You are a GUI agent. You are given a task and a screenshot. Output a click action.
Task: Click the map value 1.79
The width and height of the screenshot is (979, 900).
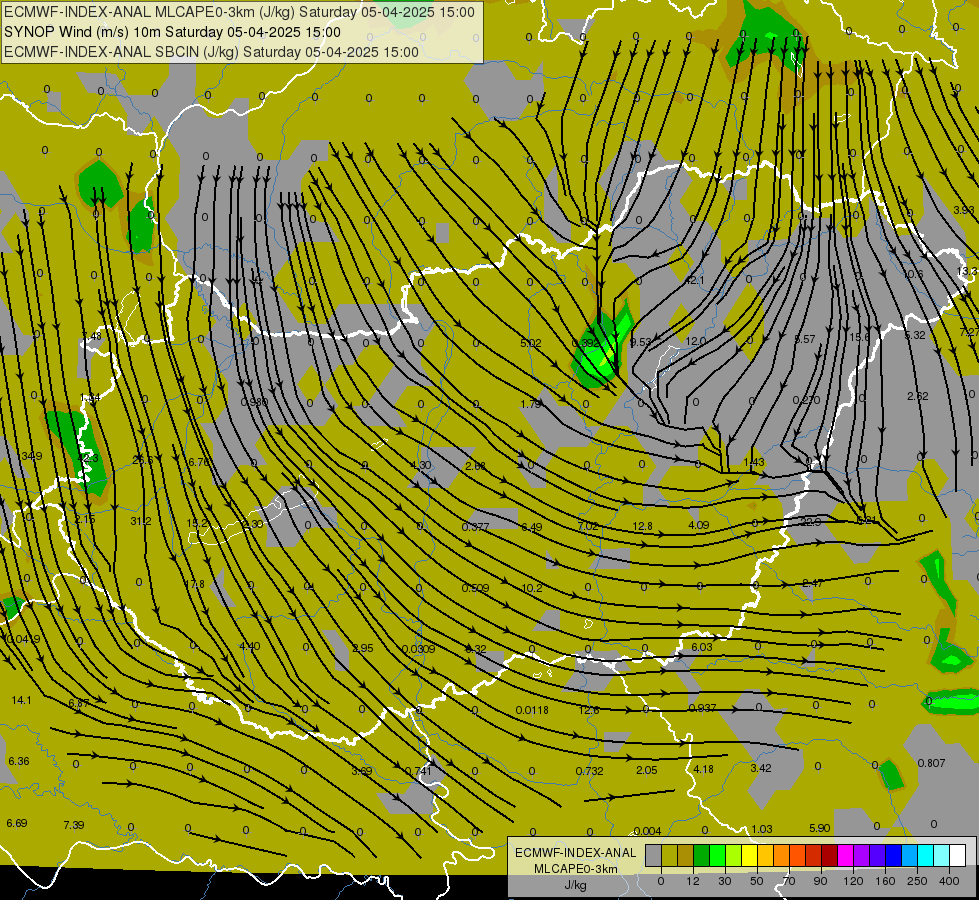[x=531, y=404]
